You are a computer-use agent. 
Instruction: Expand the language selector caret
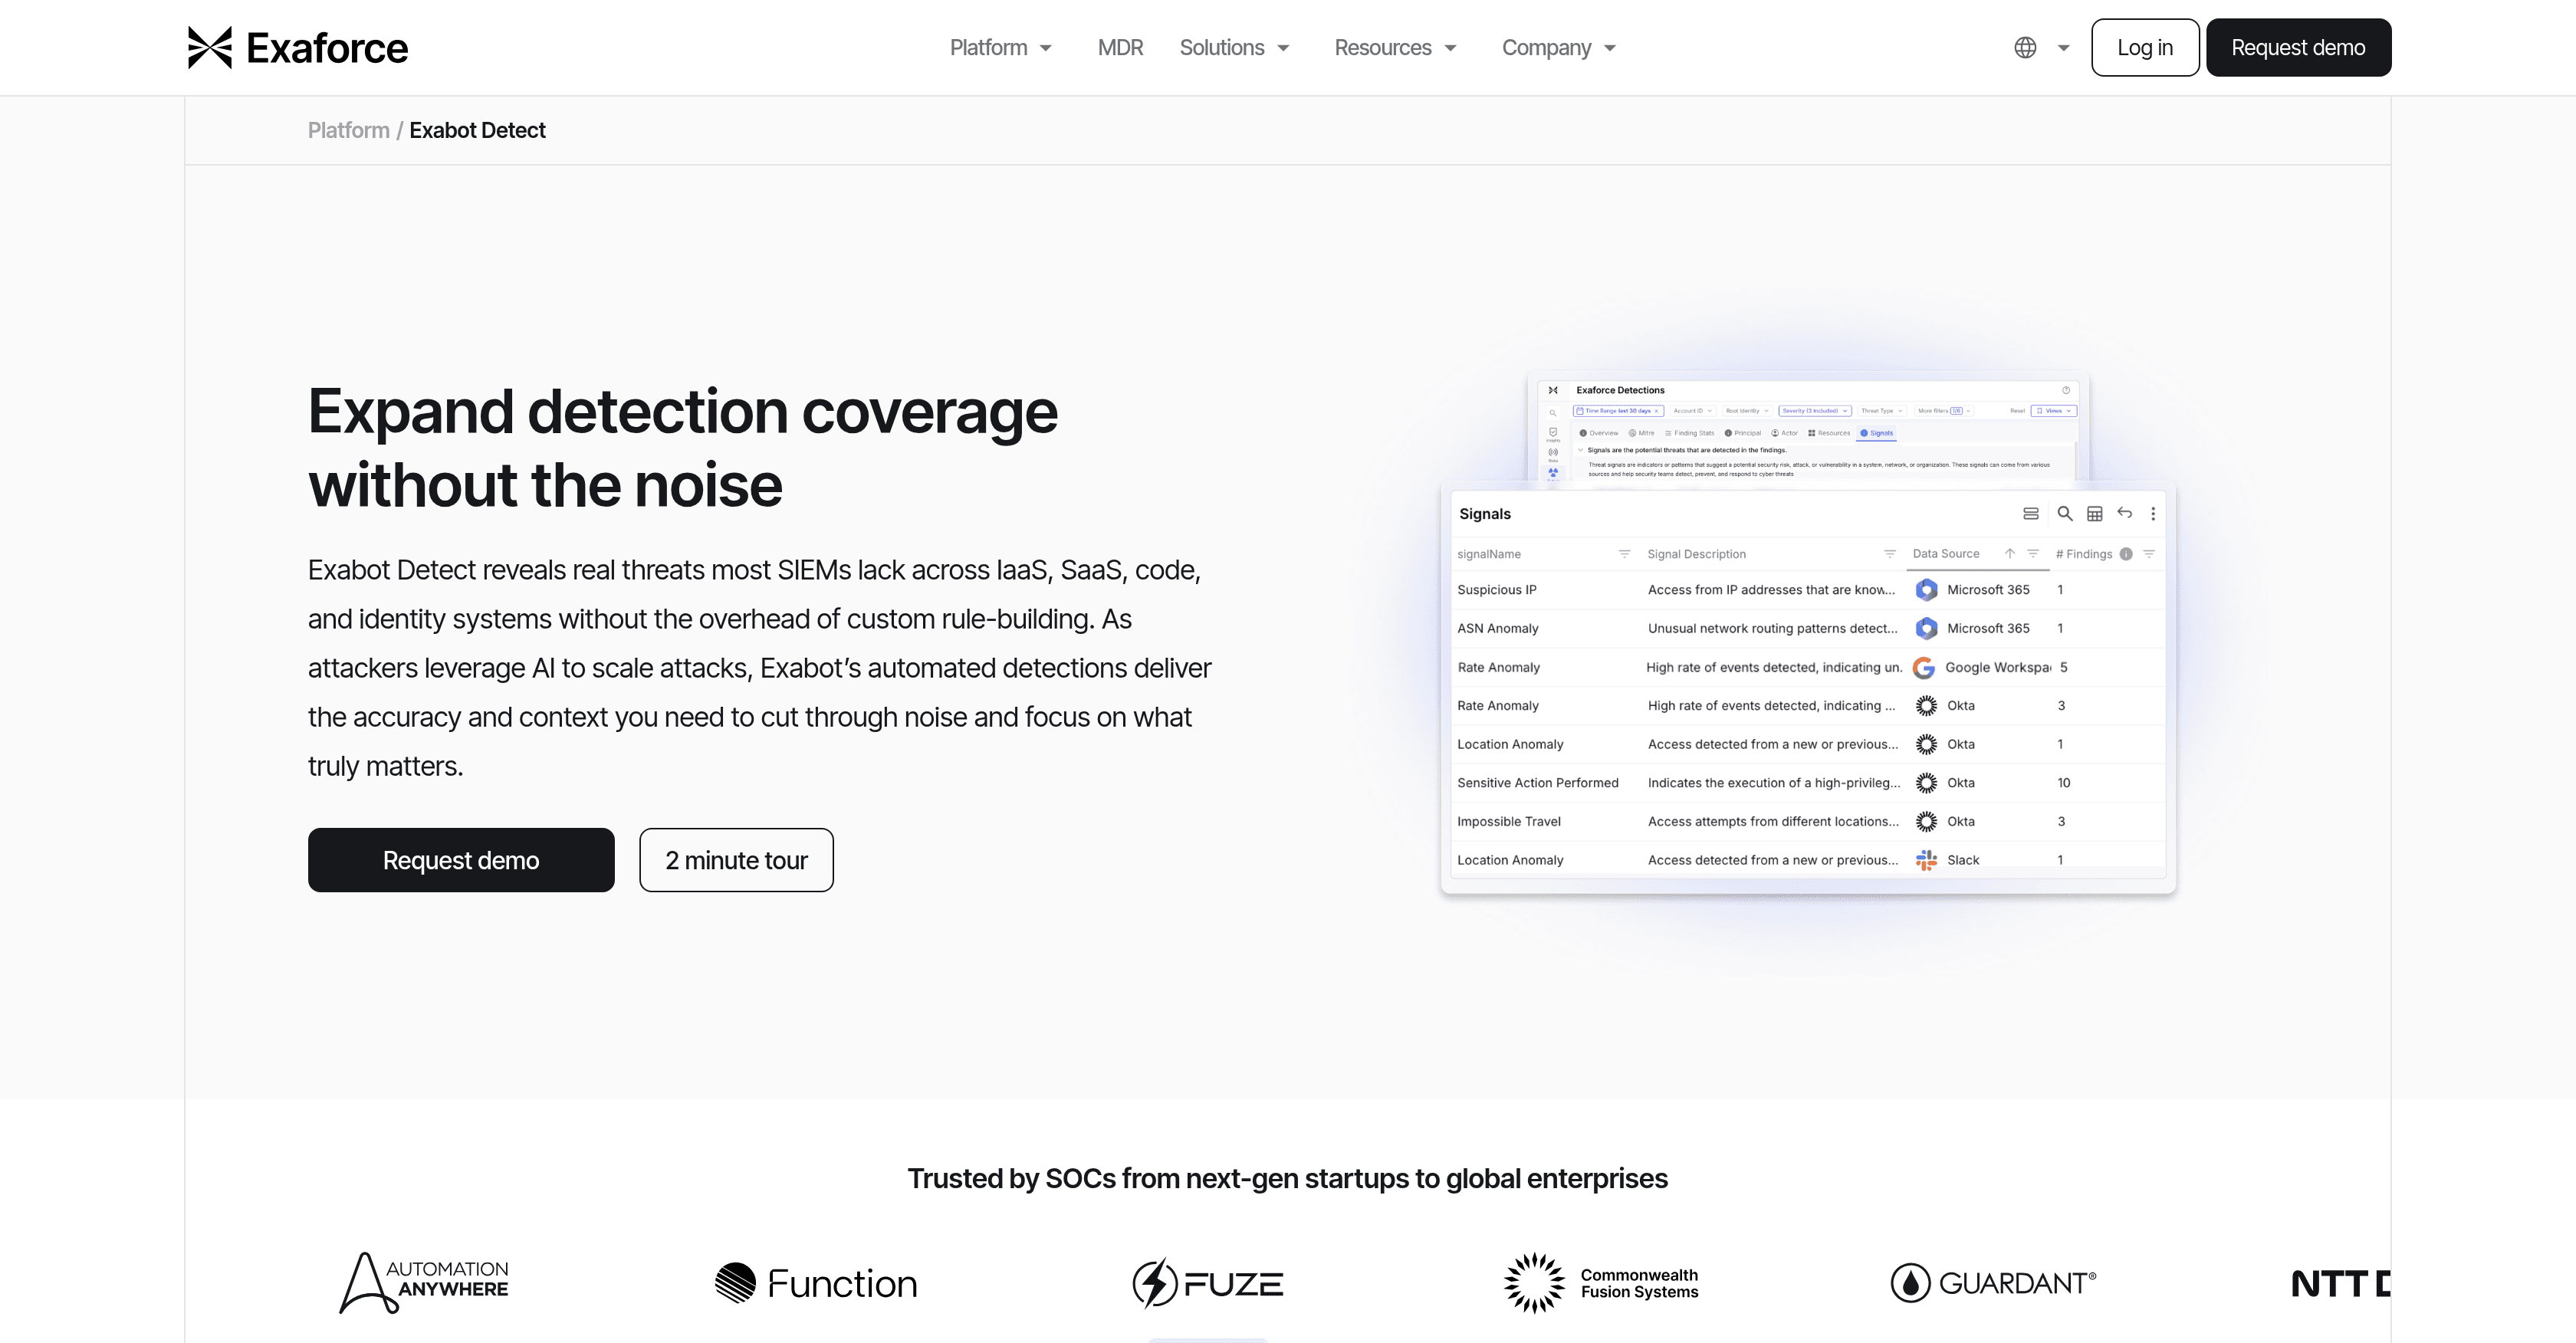point(2063,48)
